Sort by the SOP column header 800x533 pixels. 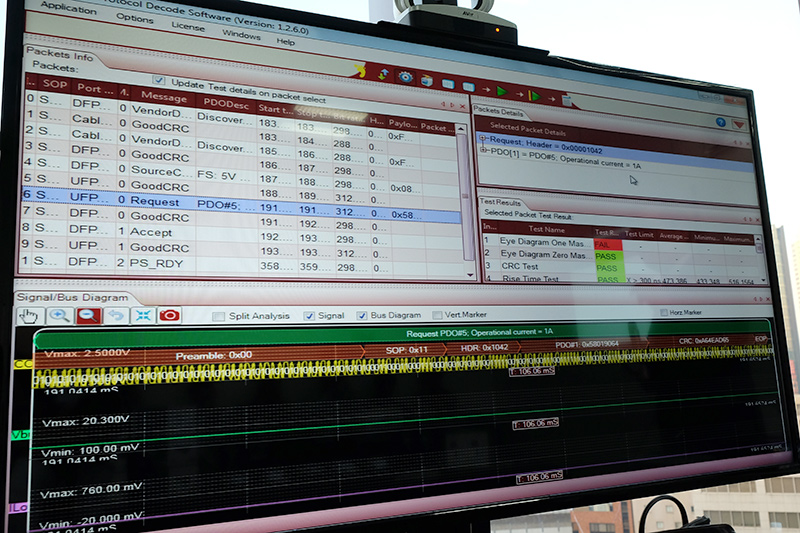point(55,84)
